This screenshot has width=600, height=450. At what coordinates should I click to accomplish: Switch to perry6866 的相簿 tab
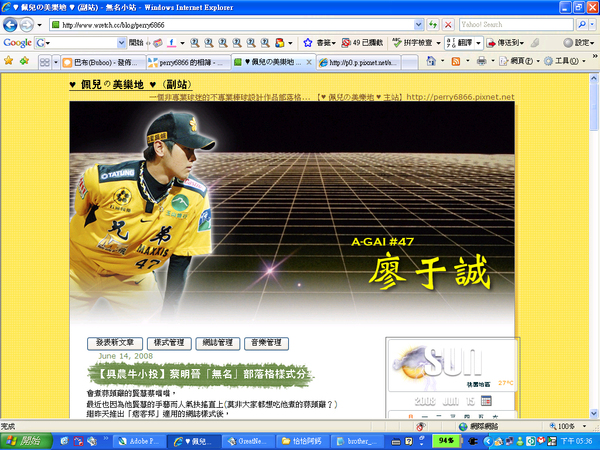click(188, 62)
